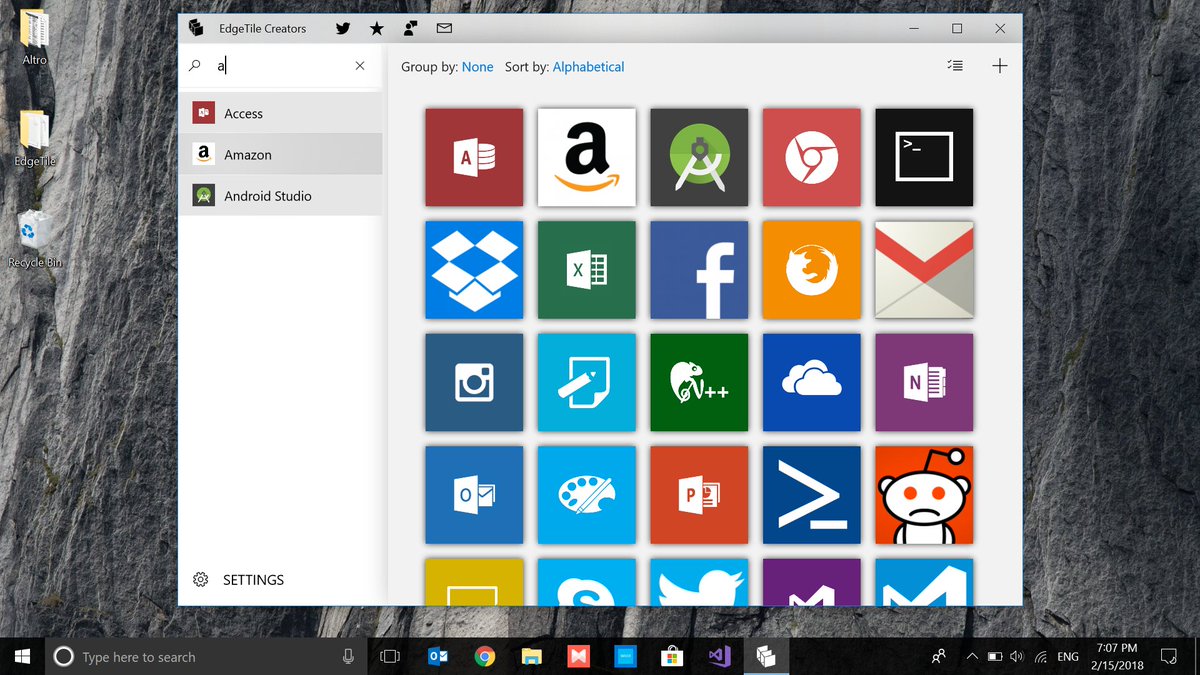This screenshot has height=675, width=1200.
Task: Open Visual Studio from the taskbar
Action: click(719, 656)
